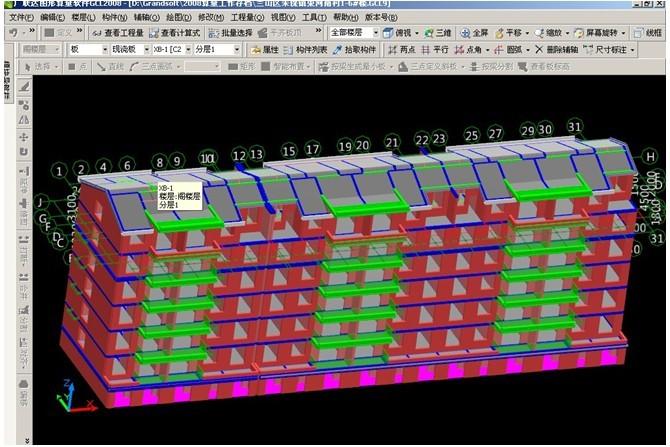Open the 工程量 menu

pos(246,17)
